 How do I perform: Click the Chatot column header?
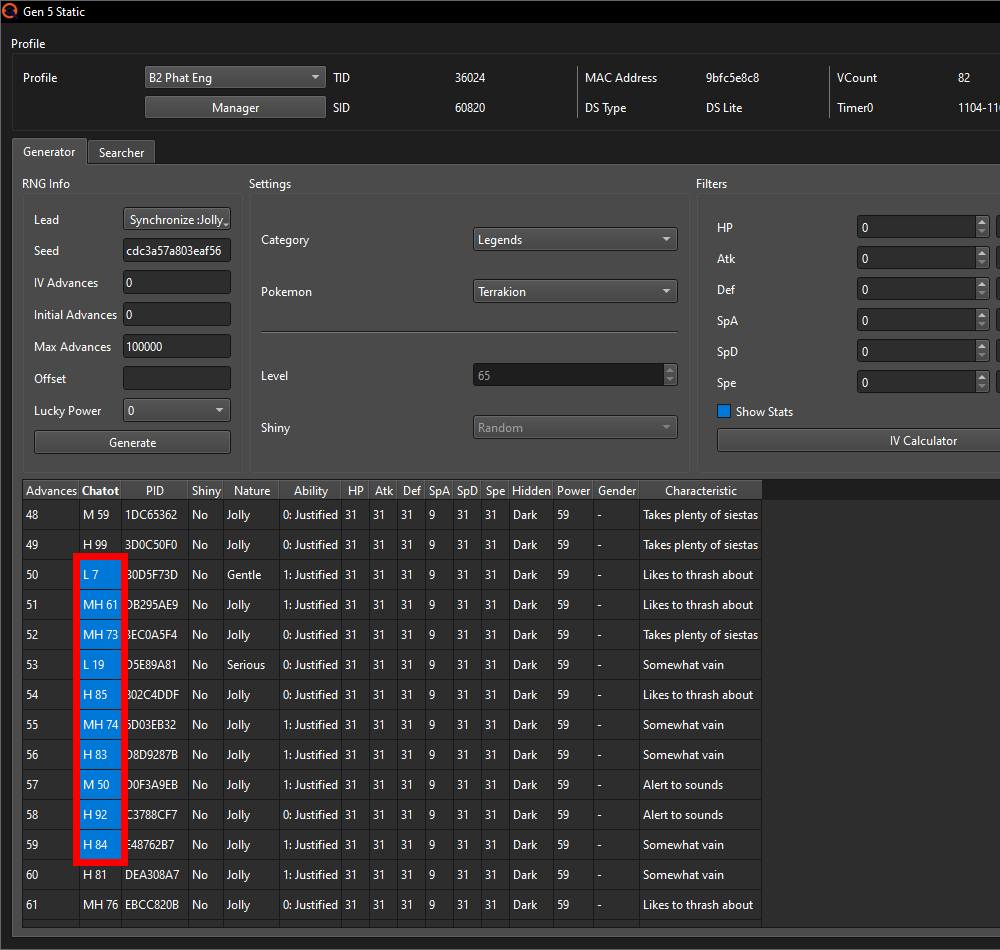(x=100, y=491)
